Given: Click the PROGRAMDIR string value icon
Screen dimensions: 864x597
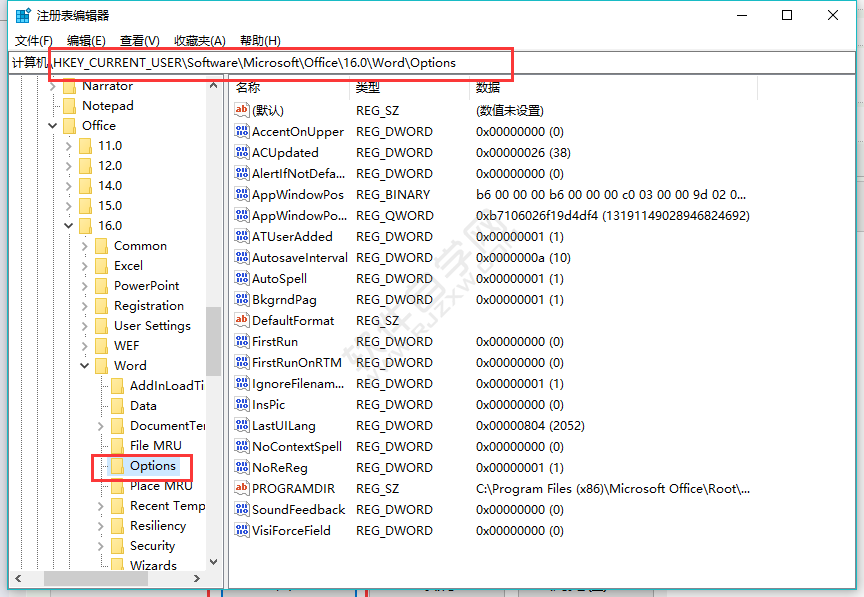Looking at the screenshot, I should pyautogui.click(x=240, y=488).
